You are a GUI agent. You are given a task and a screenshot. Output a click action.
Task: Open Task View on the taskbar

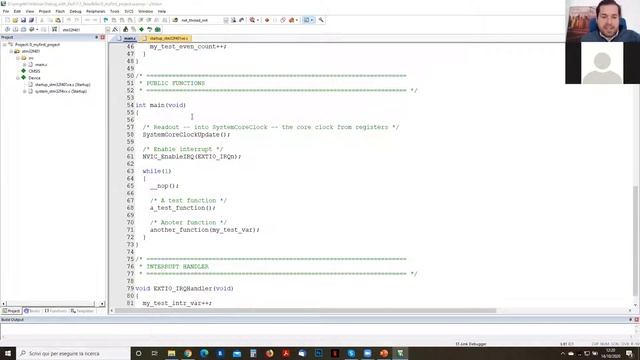(x=155, y=353)
